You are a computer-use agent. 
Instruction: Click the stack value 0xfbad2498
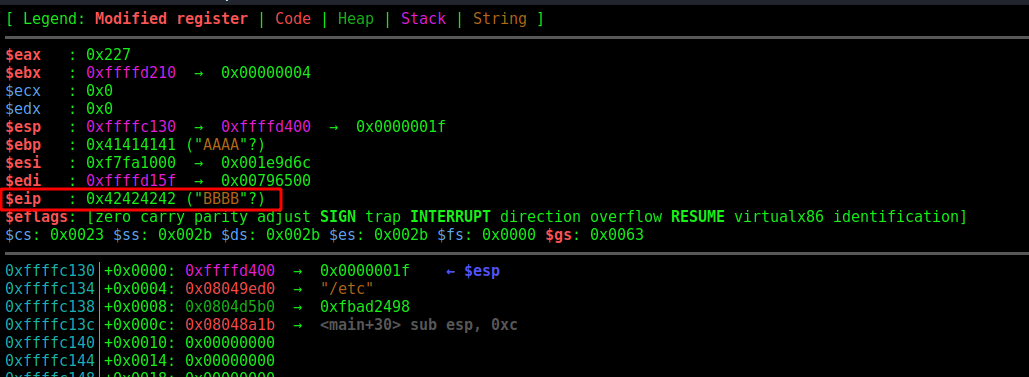365,306
